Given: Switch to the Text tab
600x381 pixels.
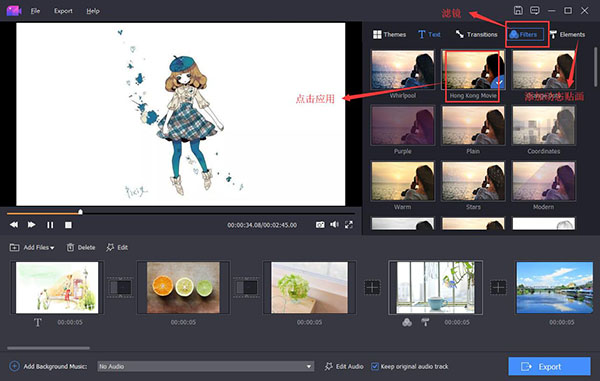Looking at the screenshot, I should point(429,34).
